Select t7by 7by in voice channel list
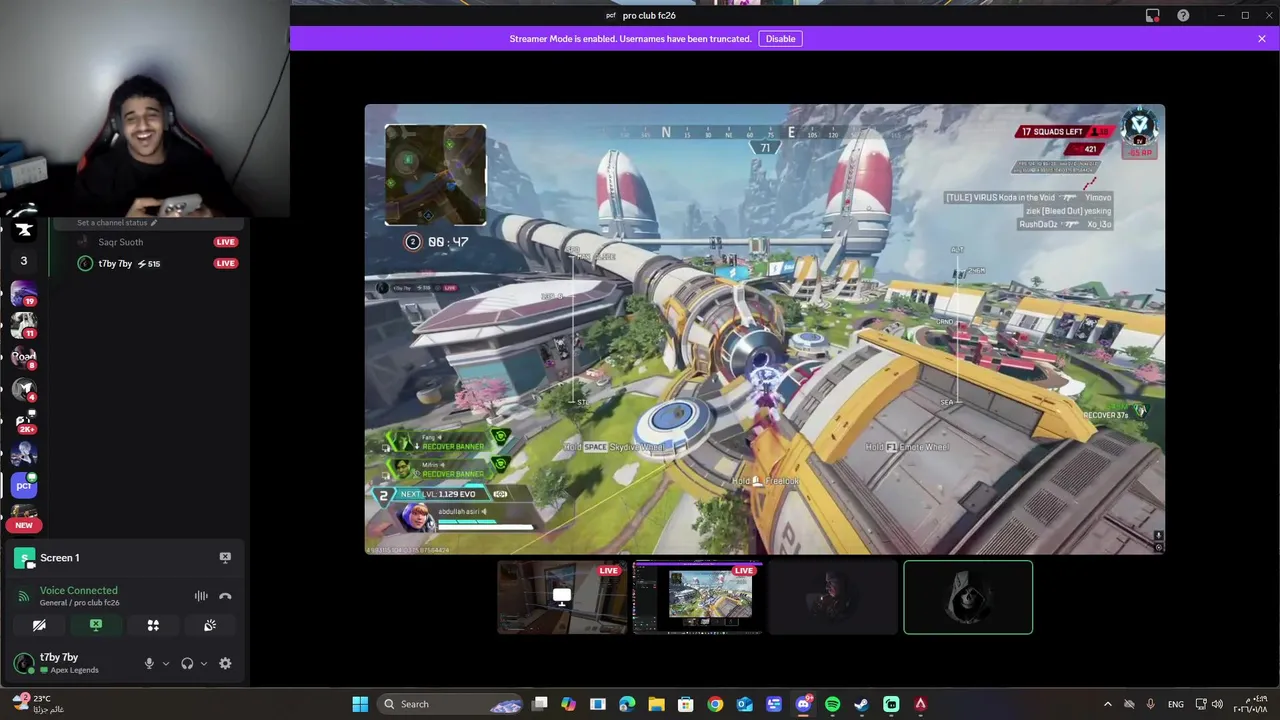 tap(115, 263)
